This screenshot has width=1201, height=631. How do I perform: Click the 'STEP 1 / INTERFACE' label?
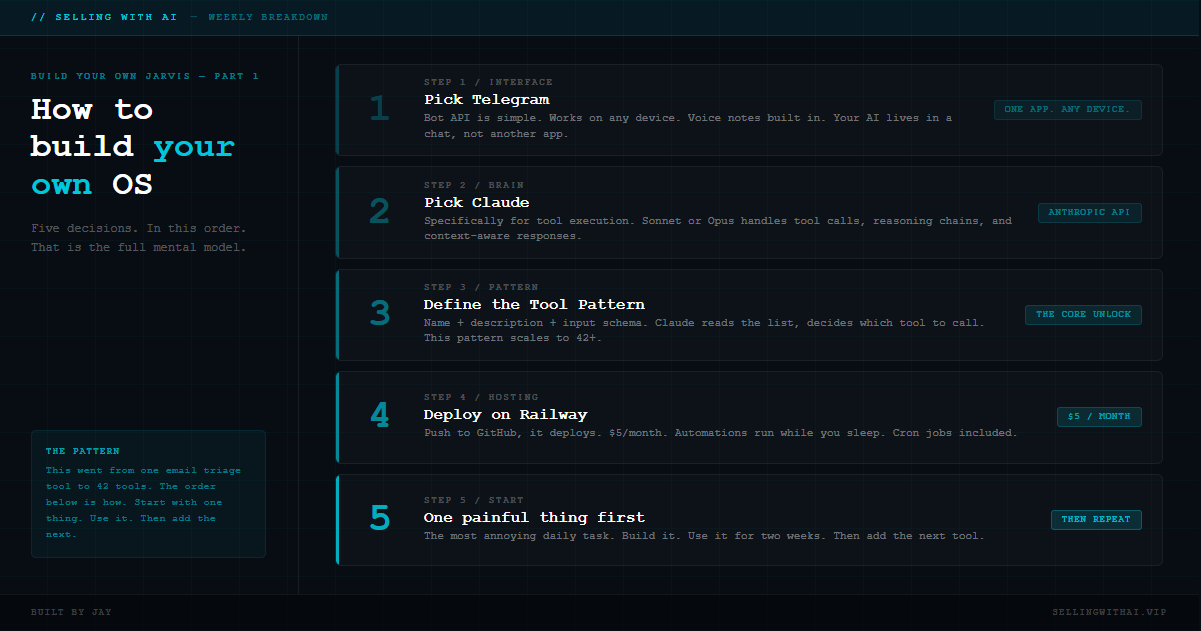[x=488, y=82]
